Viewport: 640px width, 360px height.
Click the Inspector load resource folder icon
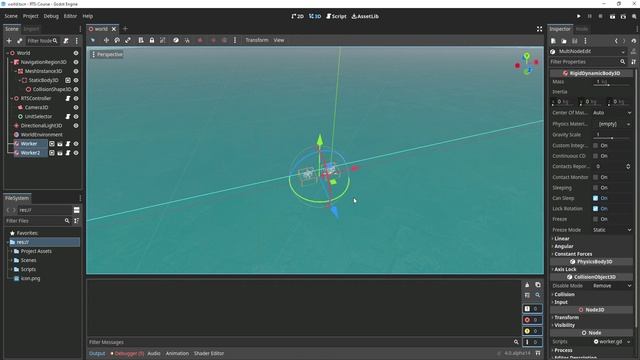pos(564,41)
